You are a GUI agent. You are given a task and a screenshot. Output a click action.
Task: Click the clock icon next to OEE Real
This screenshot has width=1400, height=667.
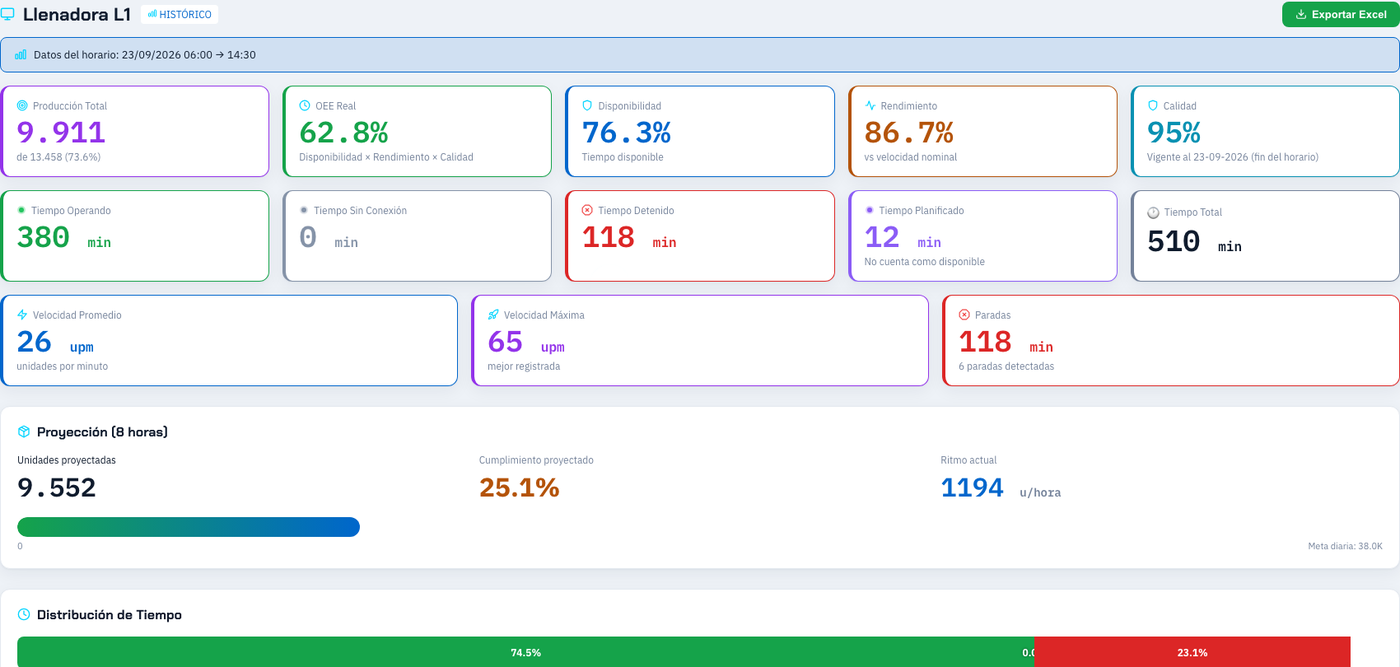click(305, 105)
